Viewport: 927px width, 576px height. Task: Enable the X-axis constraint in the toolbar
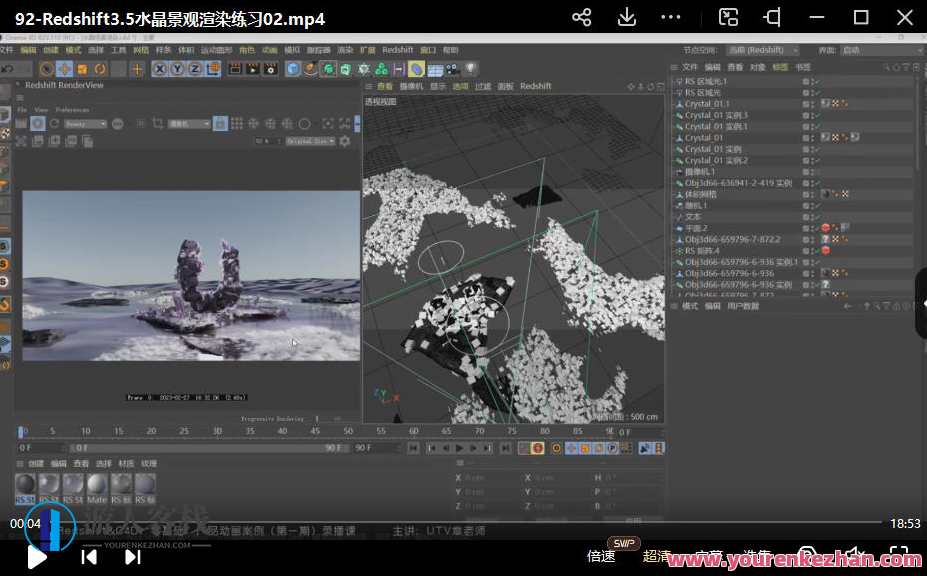click(159, 70)
